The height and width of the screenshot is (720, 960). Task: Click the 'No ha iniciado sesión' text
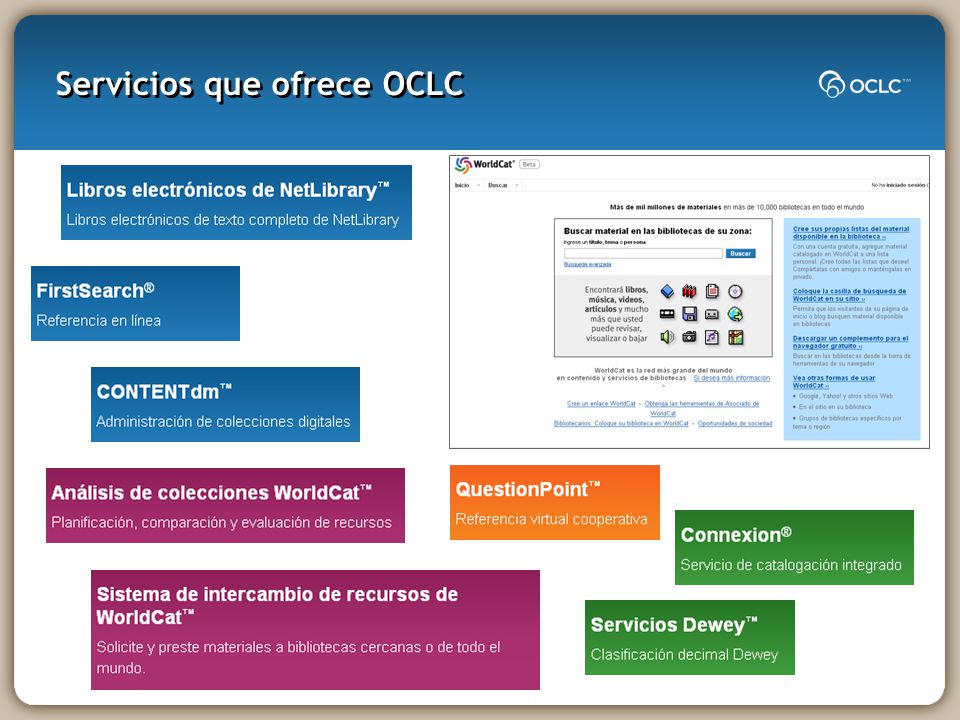pyautogui.click(x=899, y=185)
